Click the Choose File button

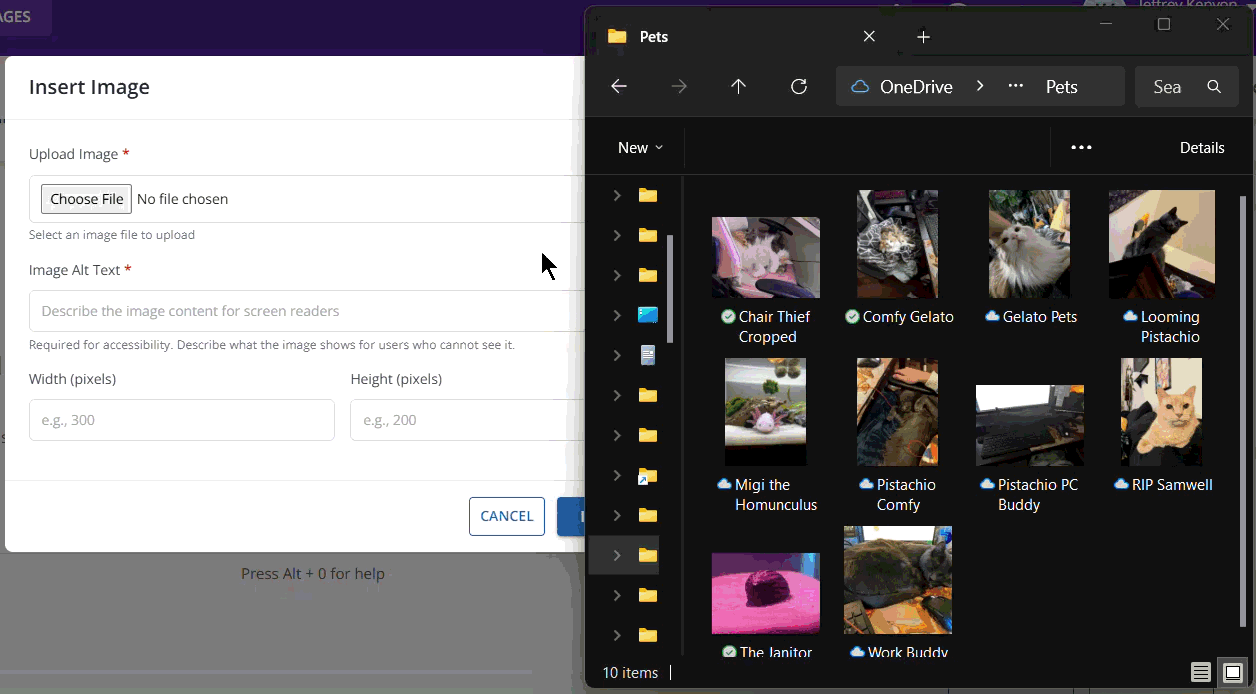(87, 199)
